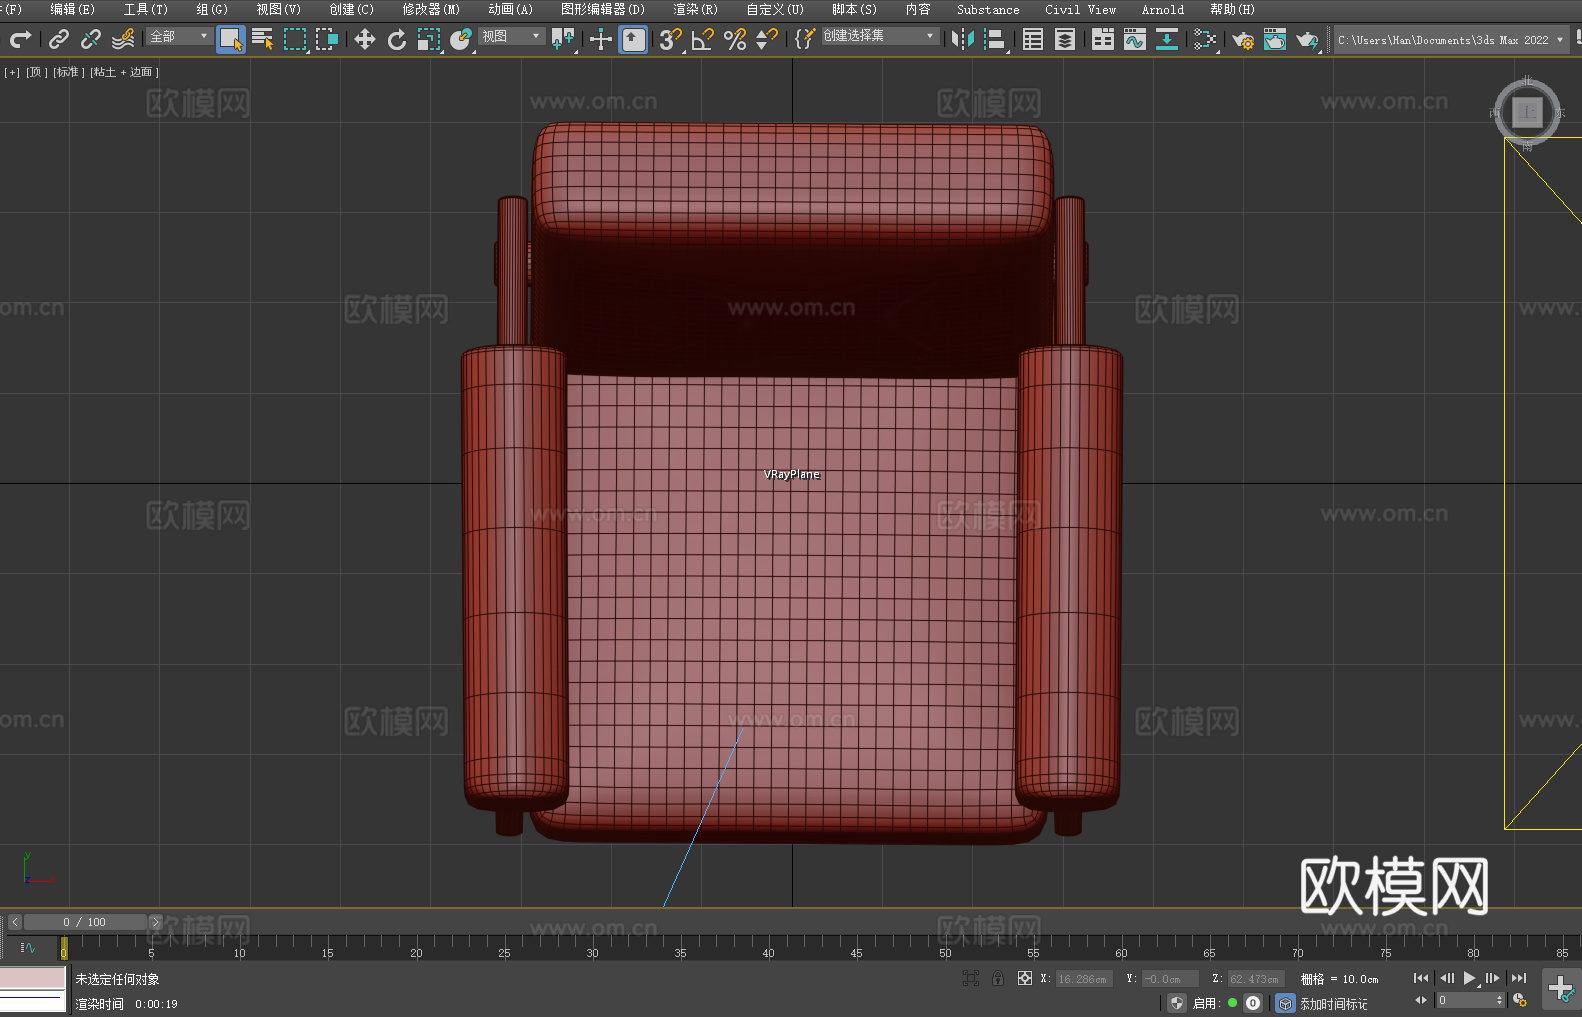This screenshot has width=1582, height=1017.
Task: Open Arnold menu
Action: click(1162, 9)
